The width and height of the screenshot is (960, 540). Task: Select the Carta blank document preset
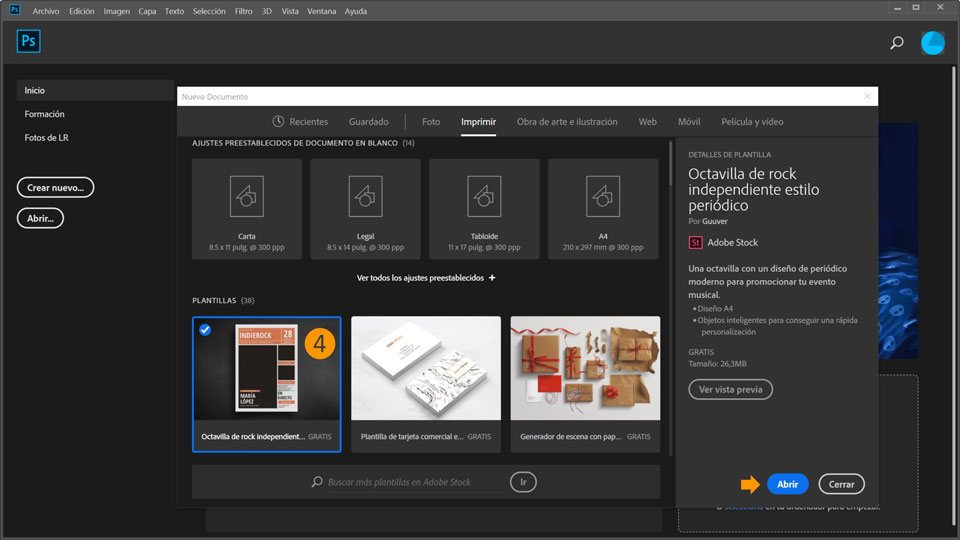247,209
